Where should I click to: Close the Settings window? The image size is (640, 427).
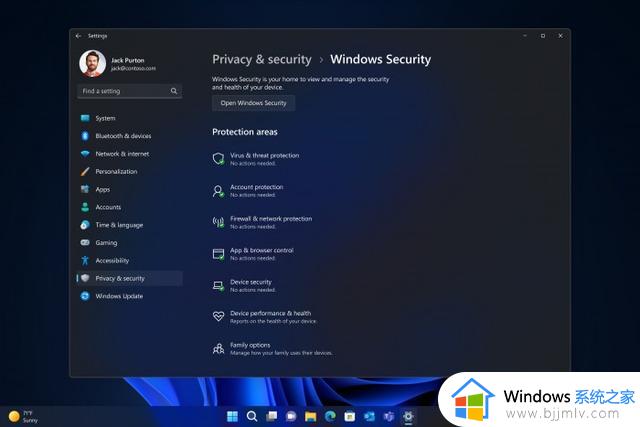point(560,36)
